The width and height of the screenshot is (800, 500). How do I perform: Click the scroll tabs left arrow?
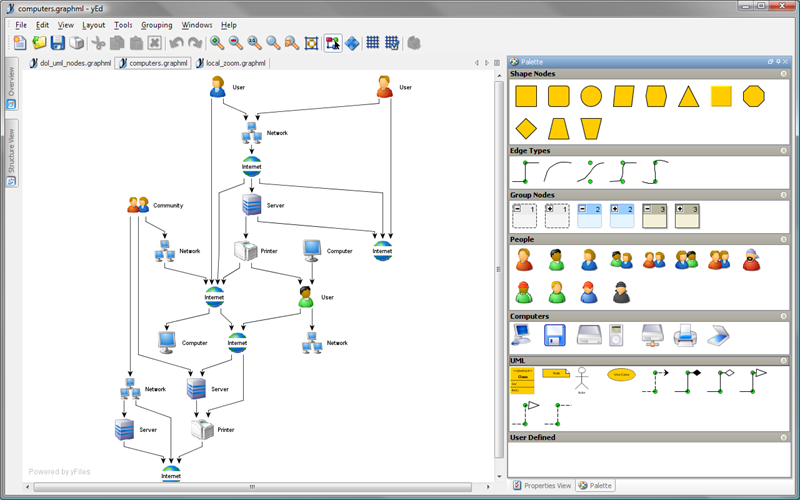477,63
